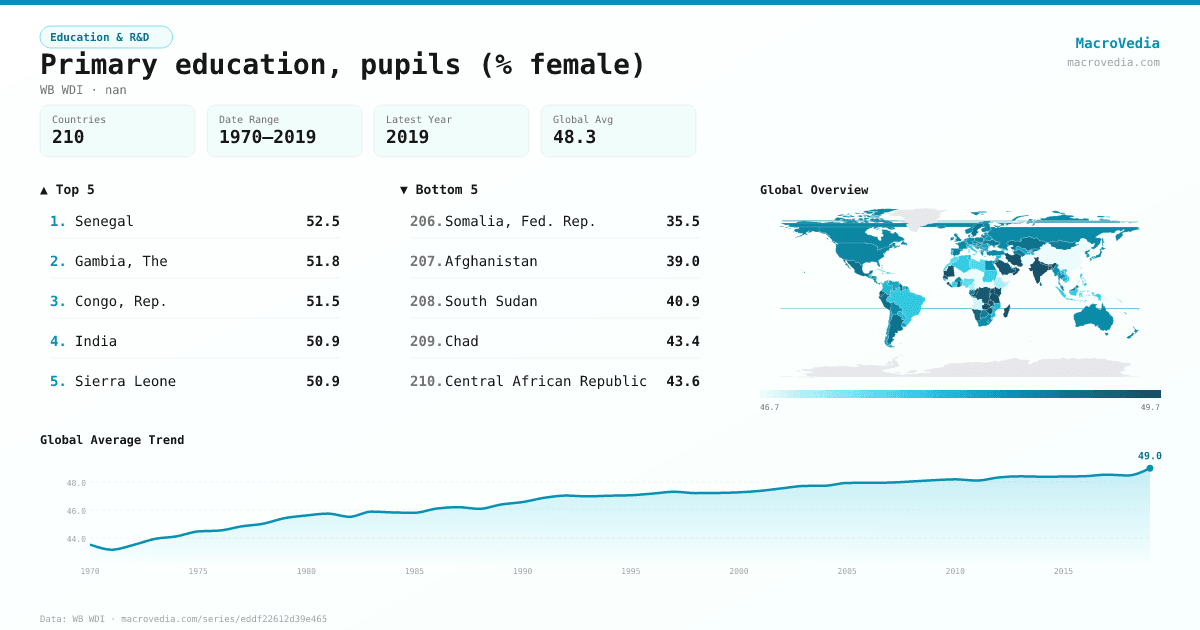Click the macrovedia.com site link
The height and width of the screenshot is (630, 1200).
[1113, 62]
